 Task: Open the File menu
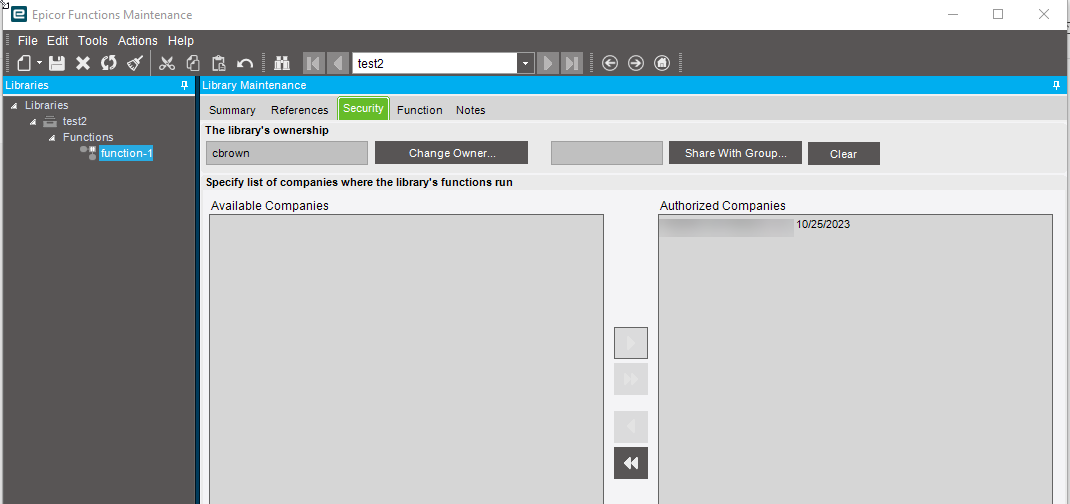click(x=27, y=41)
